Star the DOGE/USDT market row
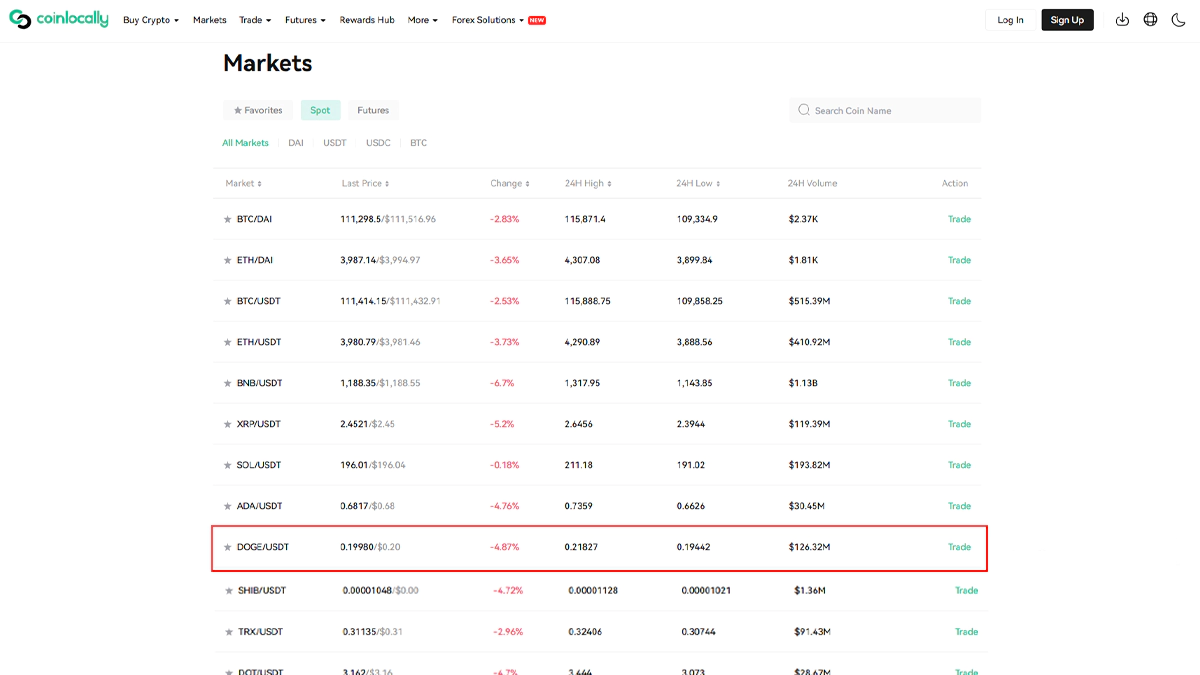The width and height of the screenshot is (1200, 675). tap(227, 547)
